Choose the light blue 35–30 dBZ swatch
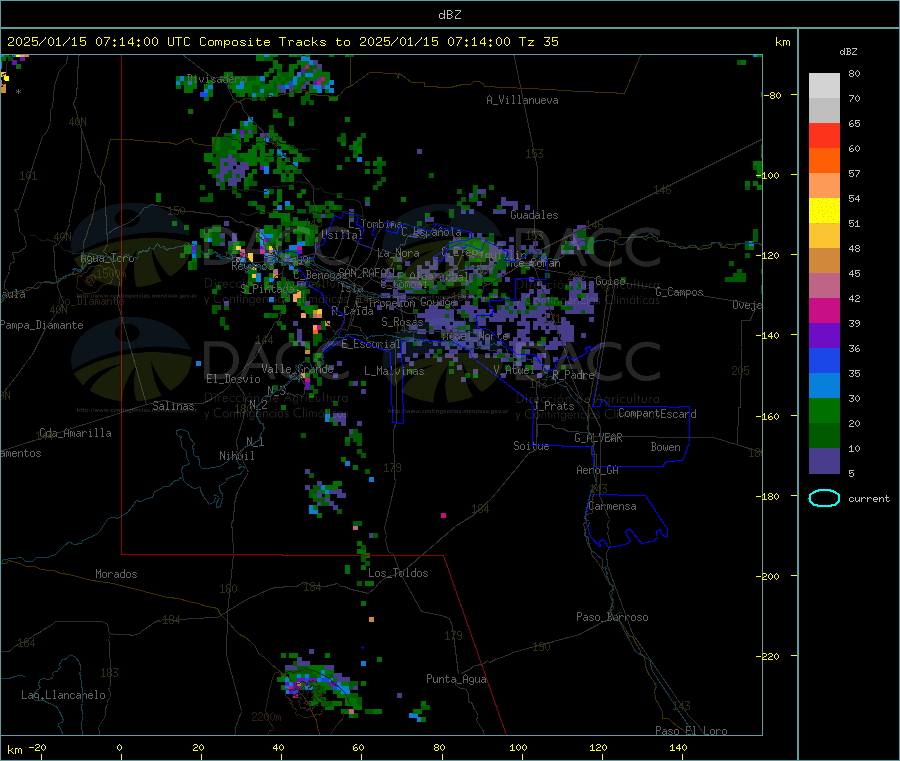 point(824,386)
